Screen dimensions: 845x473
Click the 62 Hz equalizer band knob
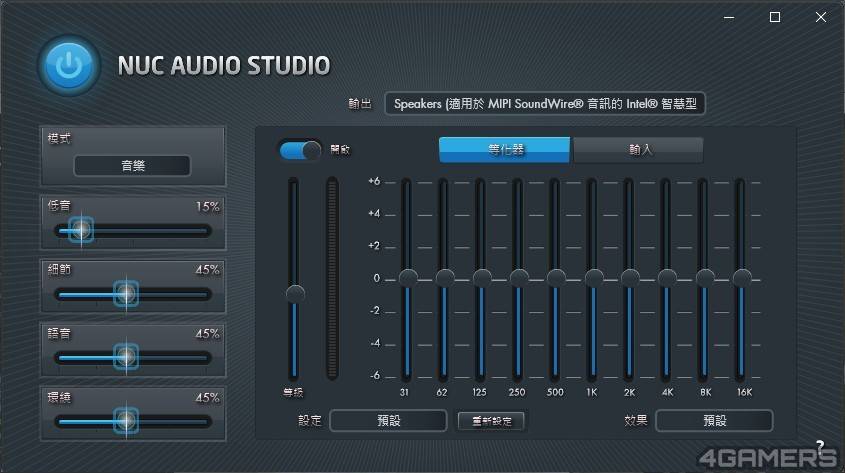click(445, 278)
